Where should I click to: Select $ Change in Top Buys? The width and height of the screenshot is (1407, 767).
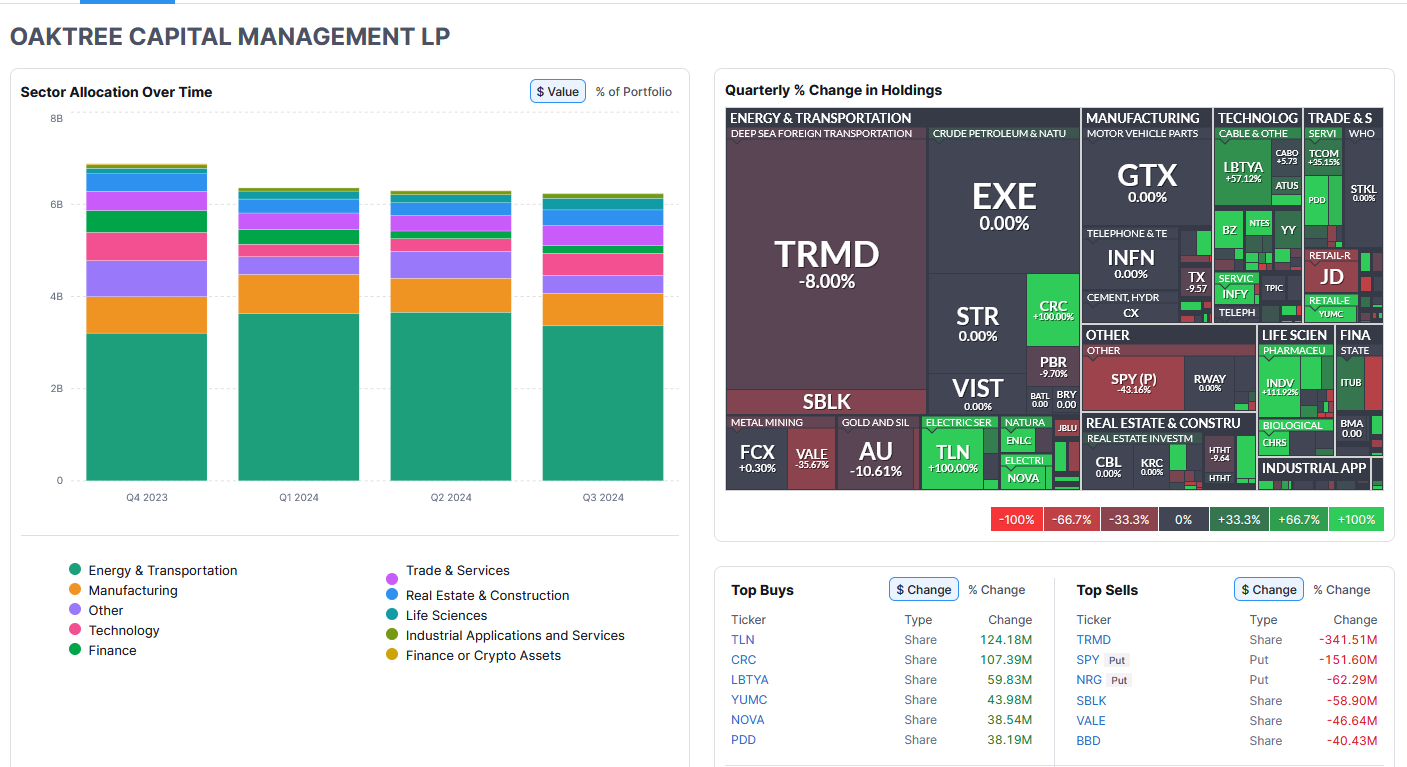pyautogui.click(x=924, y=589)
